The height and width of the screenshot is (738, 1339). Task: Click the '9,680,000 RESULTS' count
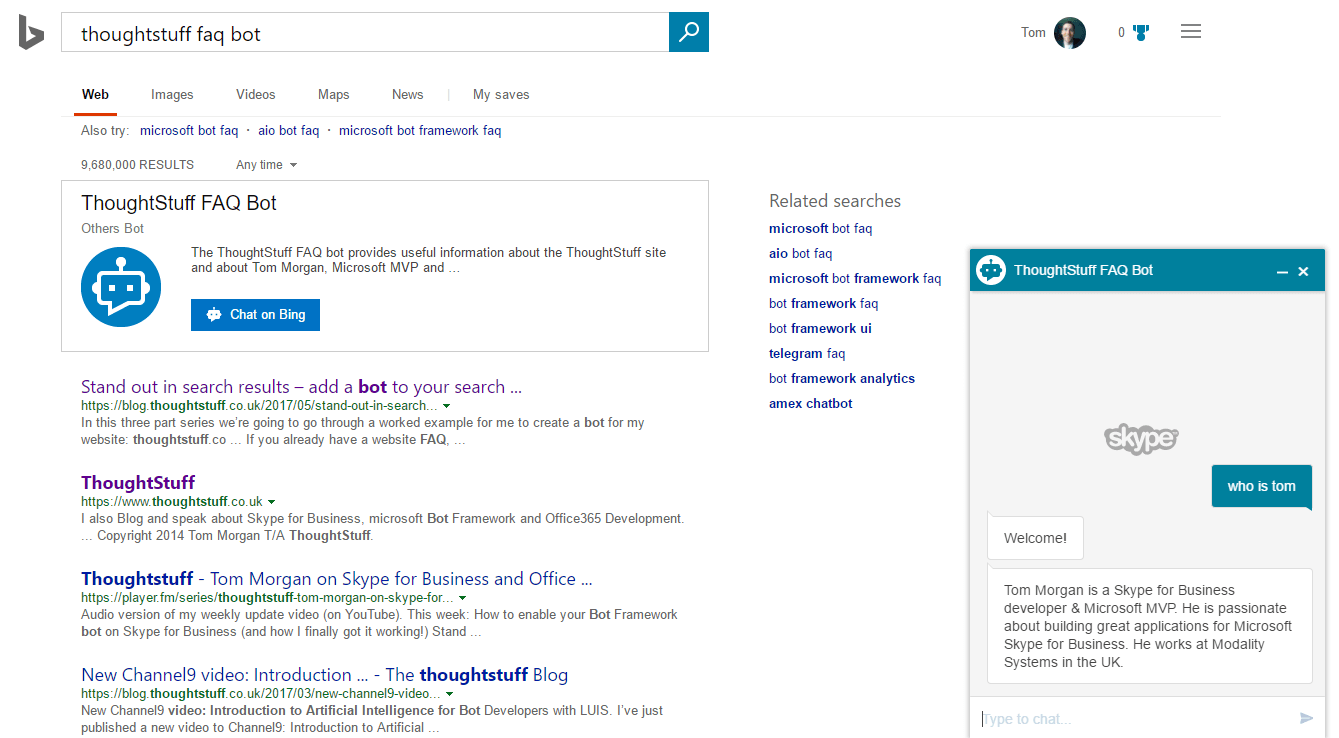pos(138,165)
